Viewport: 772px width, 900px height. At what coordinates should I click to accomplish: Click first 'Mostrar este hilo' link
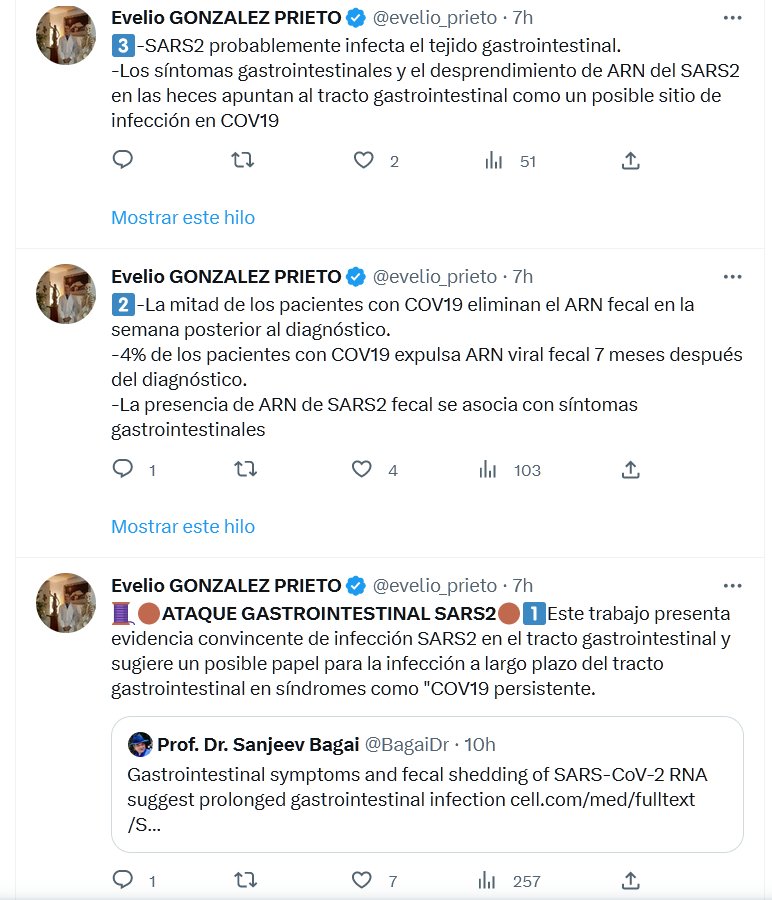click(183, 217)
